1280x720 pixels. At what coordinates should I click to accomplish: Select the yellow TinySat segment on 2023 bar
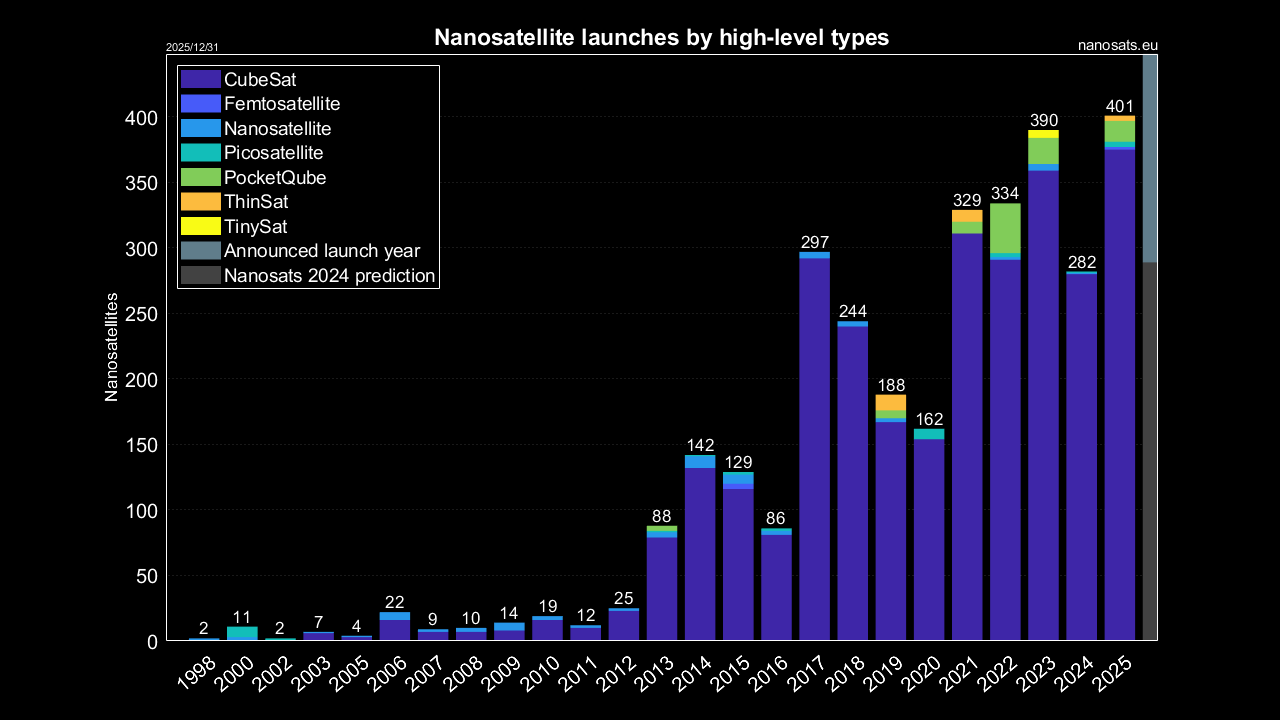1043,134
